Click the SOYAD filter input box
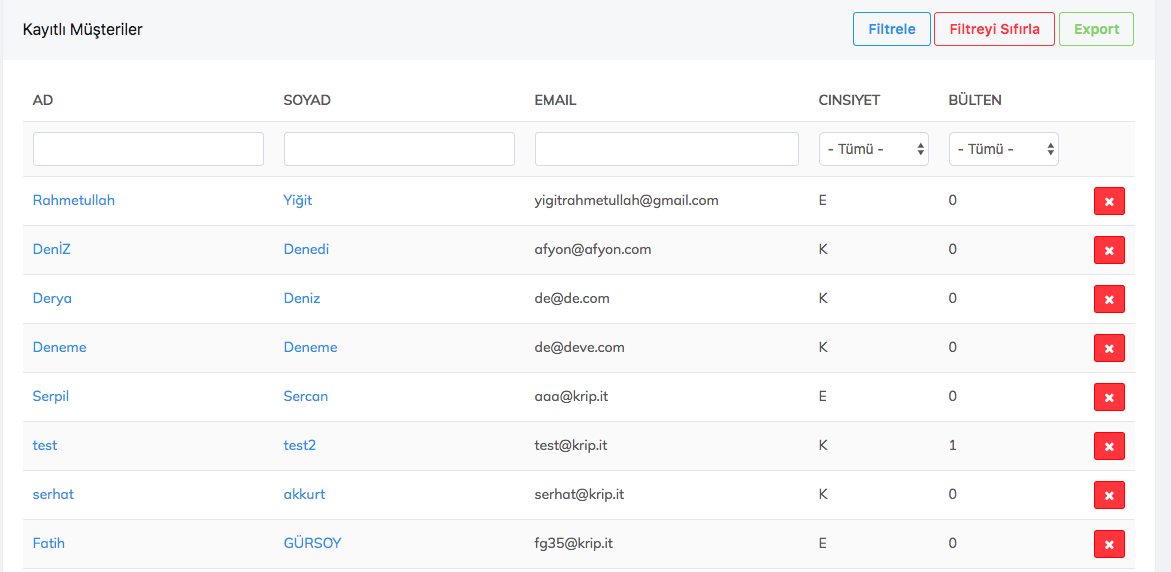Screen dimensions: 1171x572 [399, 149]
